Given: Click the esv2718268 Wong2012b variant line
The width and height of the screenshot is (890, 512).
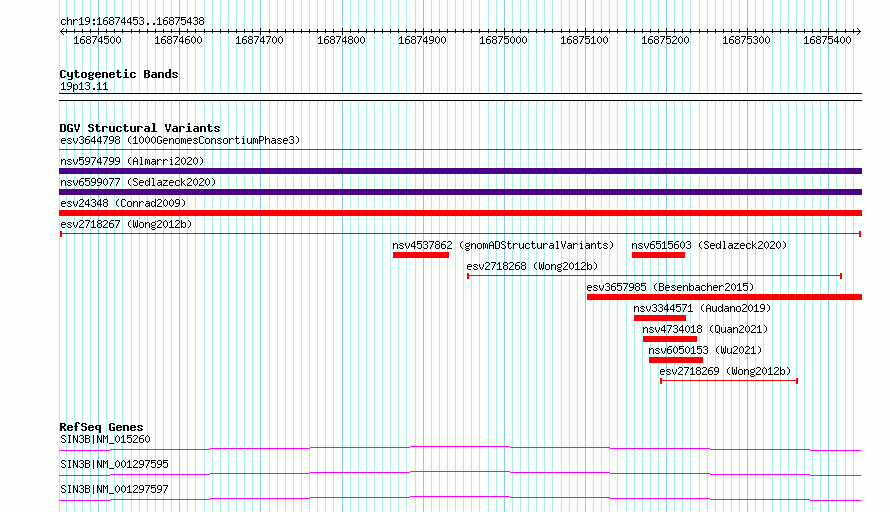Looking at the screenshot, I should 654,276.
